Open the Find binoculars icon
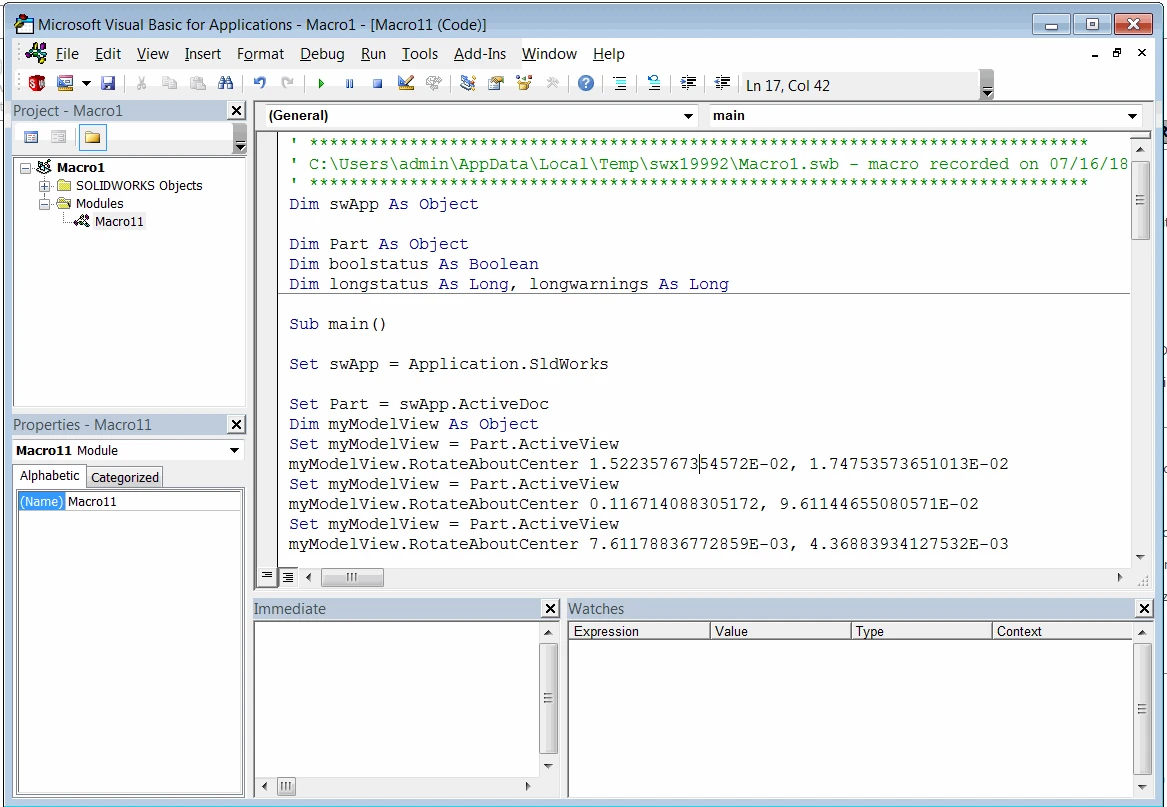Screen dimensions: 1167x807 tap(225, 84)
